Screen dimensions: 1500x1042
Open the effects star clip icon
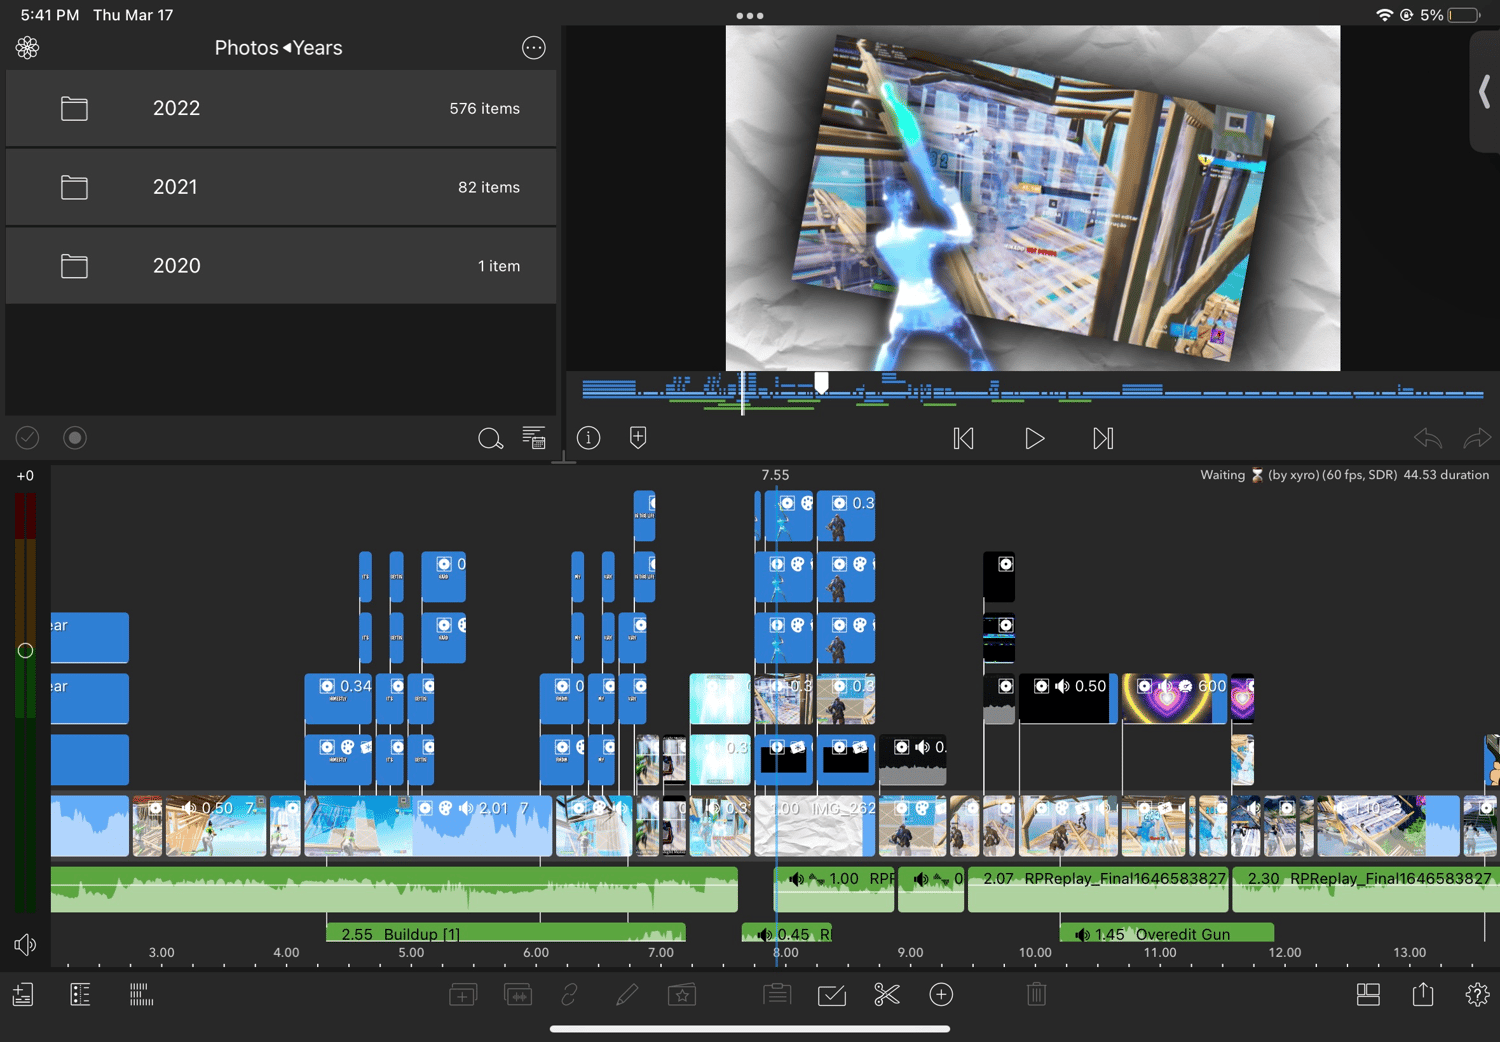(x=682, y=994)
